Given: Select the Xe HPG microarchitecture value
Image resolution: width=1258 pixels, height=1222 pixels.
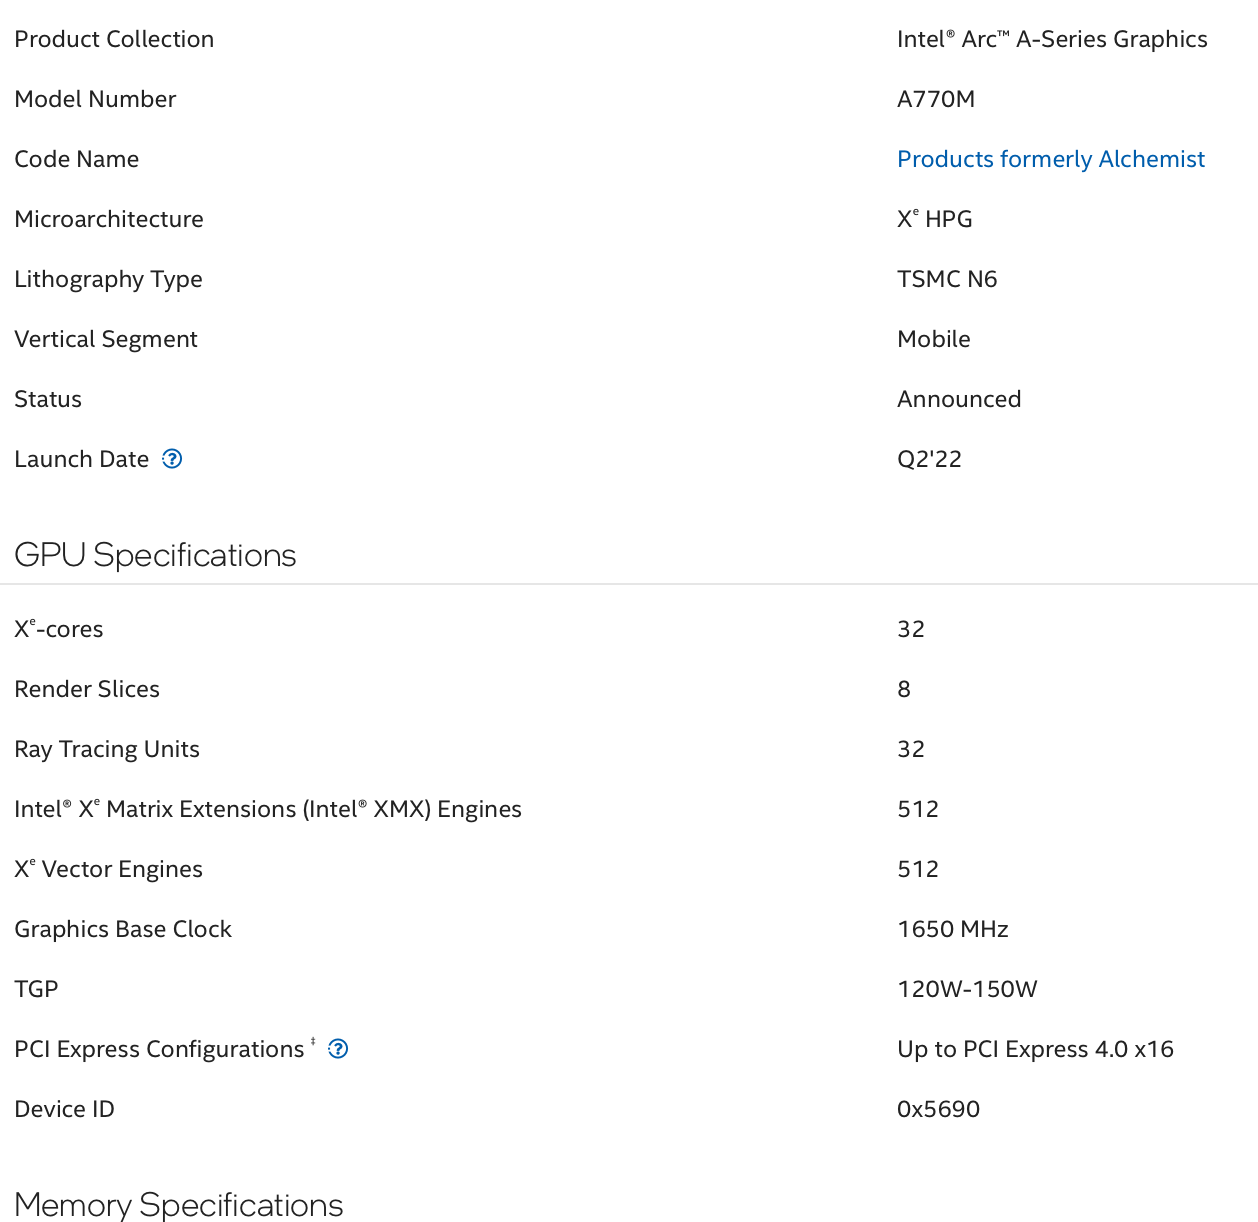Looking at the screenshot, I should click(x=934, y=219).
